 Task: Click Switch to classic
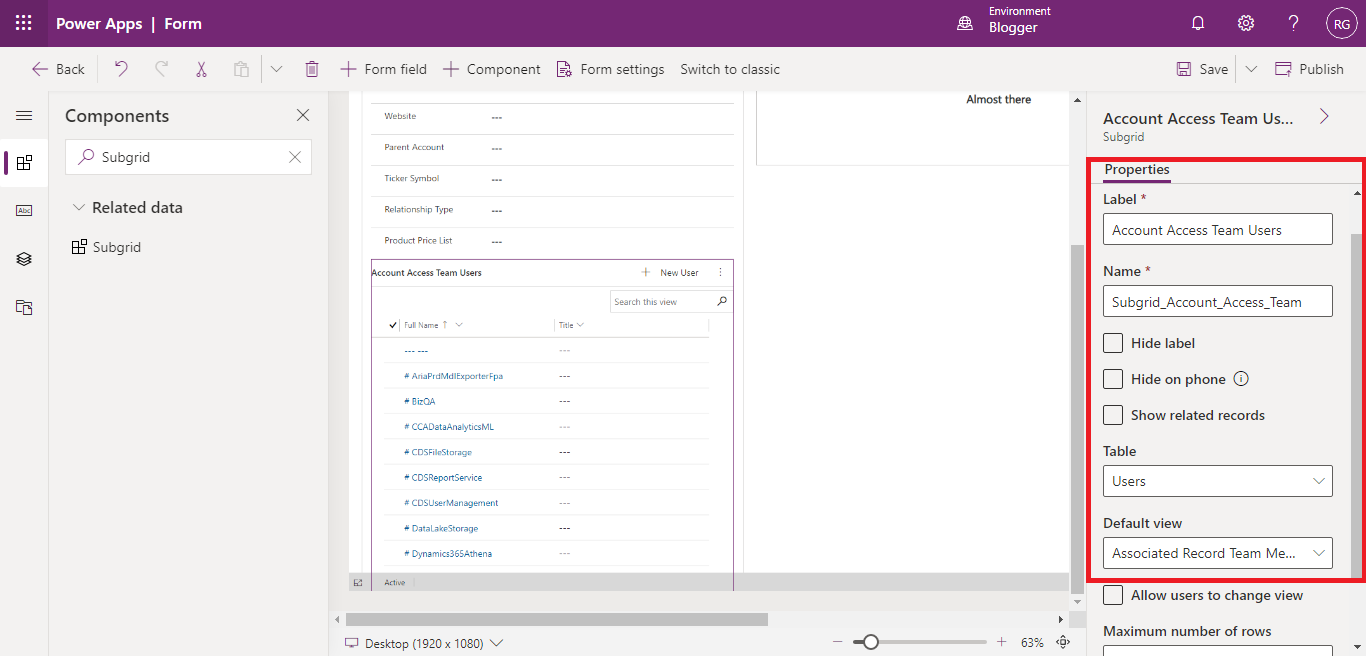tap(730, 69)
